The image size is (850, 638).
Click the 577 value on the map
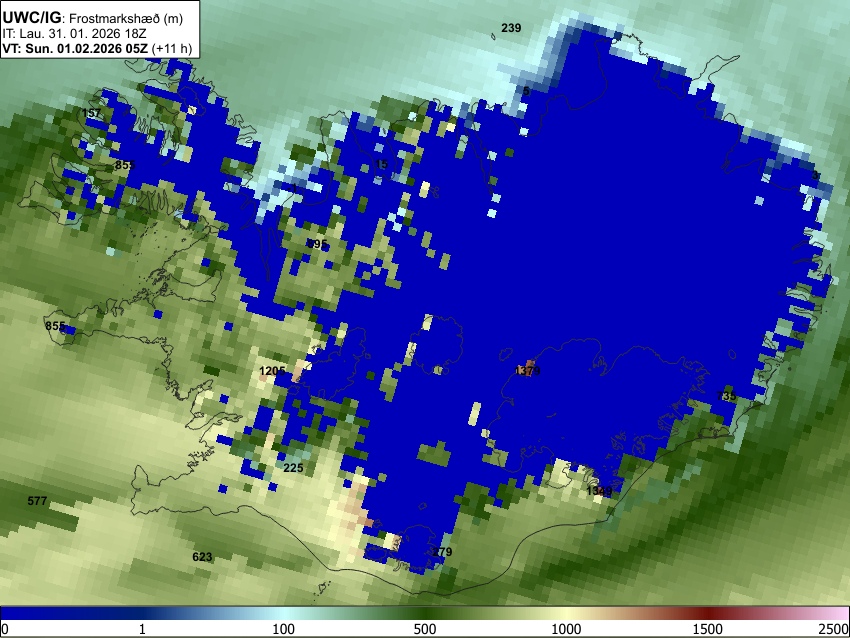37,501
